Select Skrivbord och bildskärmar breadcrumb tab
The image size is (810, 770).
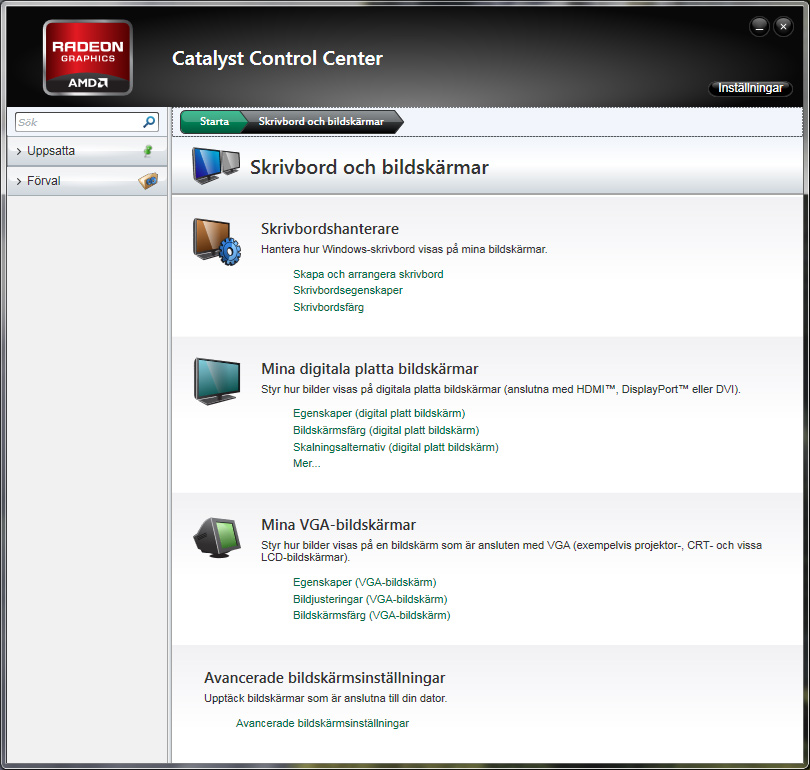[x=320, y=122]
